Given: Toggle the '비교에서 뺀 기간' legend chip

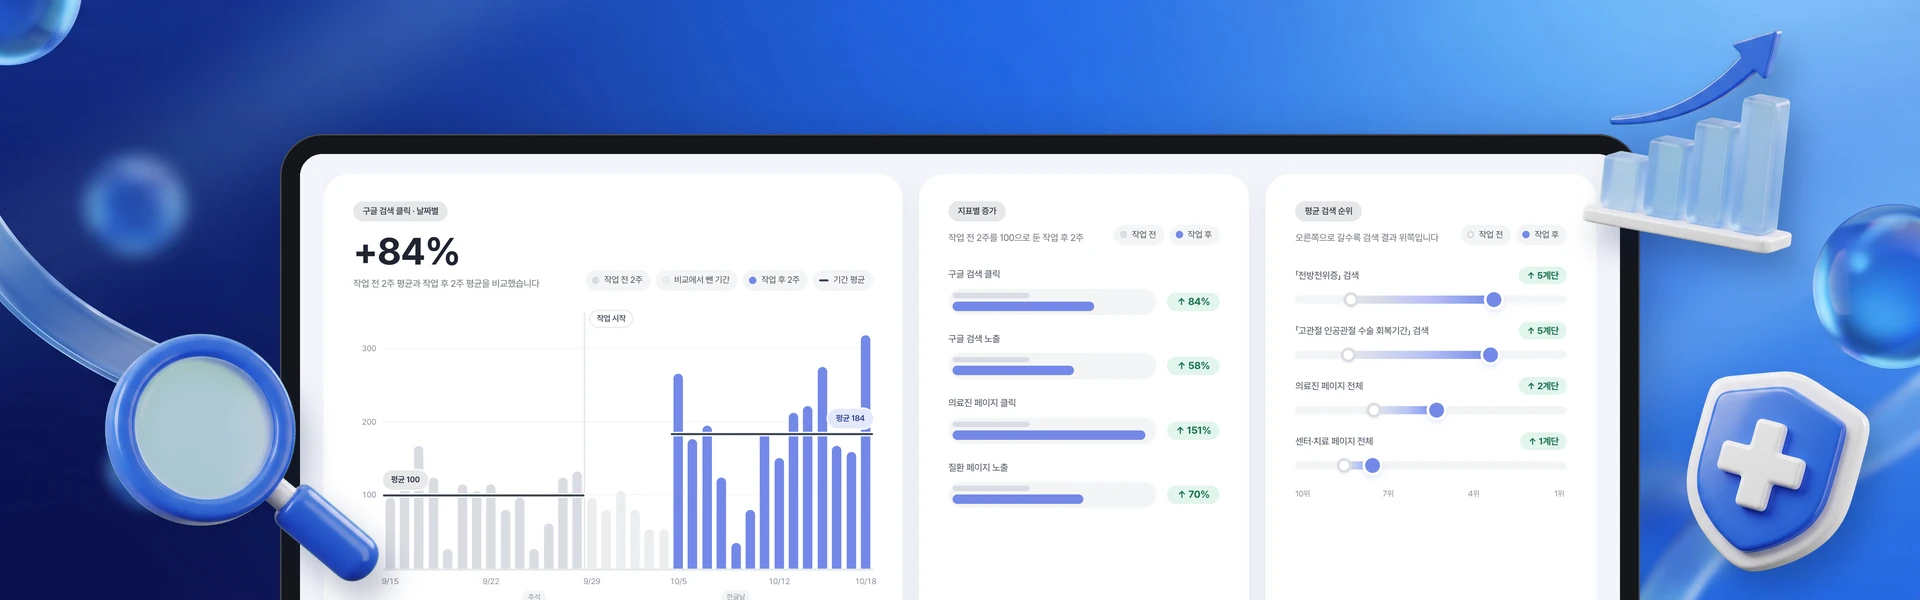Looking at the screenshot, I should [x=696, y=280].
